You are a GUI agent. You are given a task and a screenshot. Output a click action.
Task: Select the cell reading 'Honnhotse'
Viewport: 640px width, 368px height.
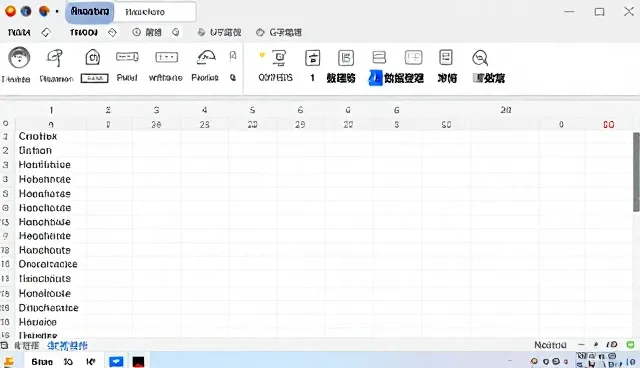(x=51, y=194)
